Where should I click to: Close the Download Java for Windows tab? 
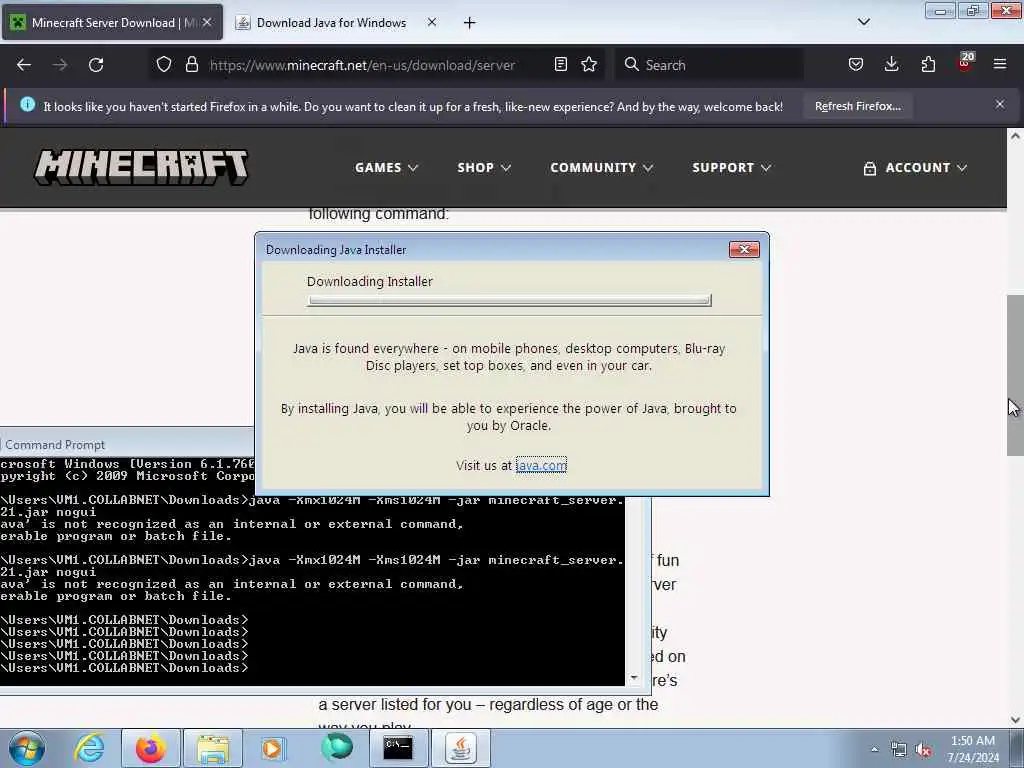coord(432,22)
